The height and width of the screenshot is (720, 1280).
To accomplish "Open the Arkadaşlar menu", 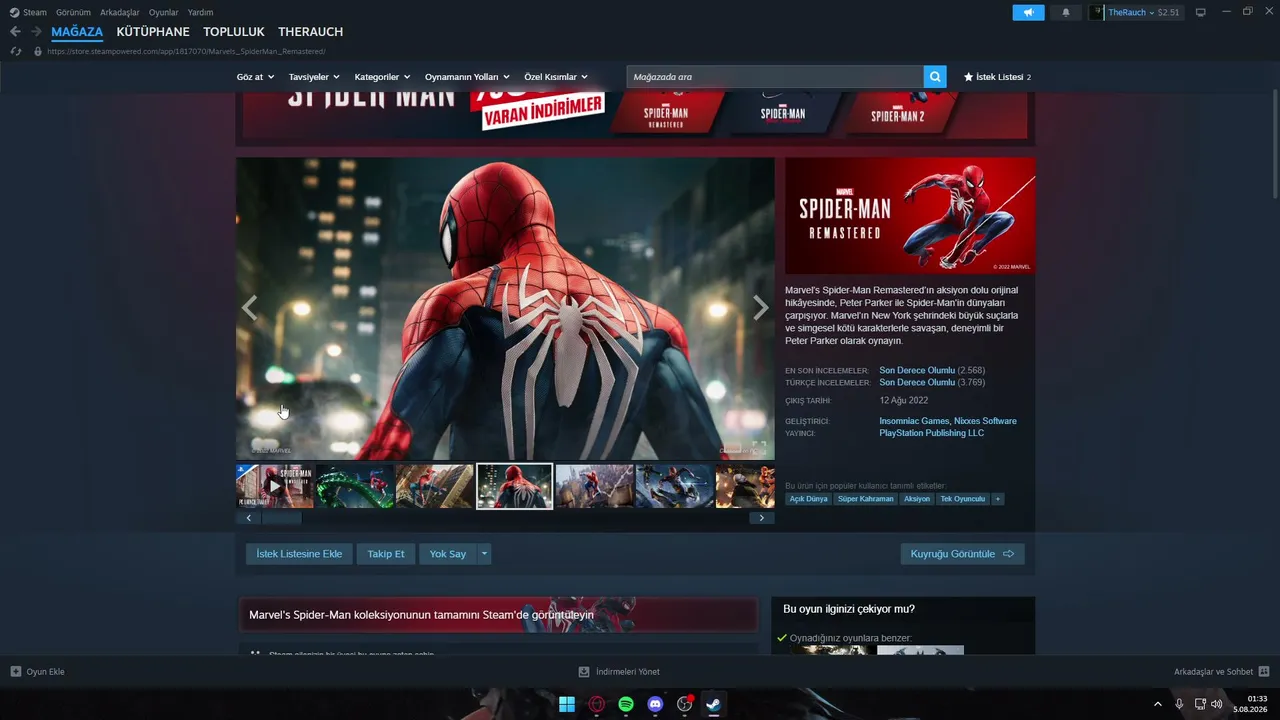I will (120, 12).
